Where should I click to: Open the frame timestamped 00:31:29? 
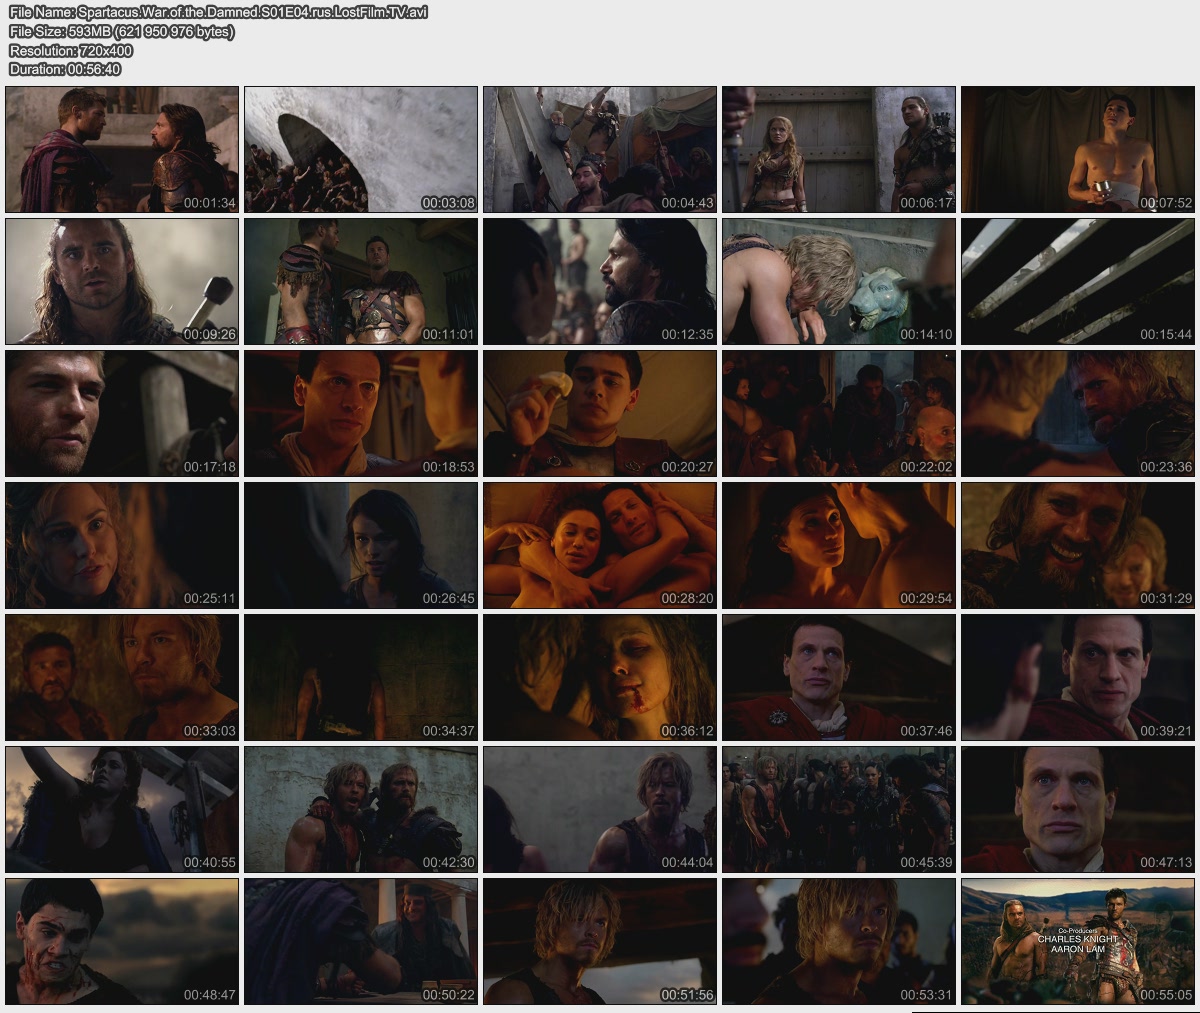click(x=1078, y=545)
